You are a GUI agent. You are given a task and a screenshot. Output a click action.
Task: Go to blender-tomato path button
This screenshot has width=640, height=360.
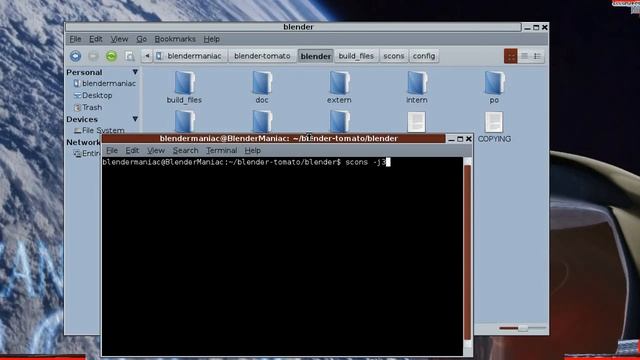(x=262, y=56)
